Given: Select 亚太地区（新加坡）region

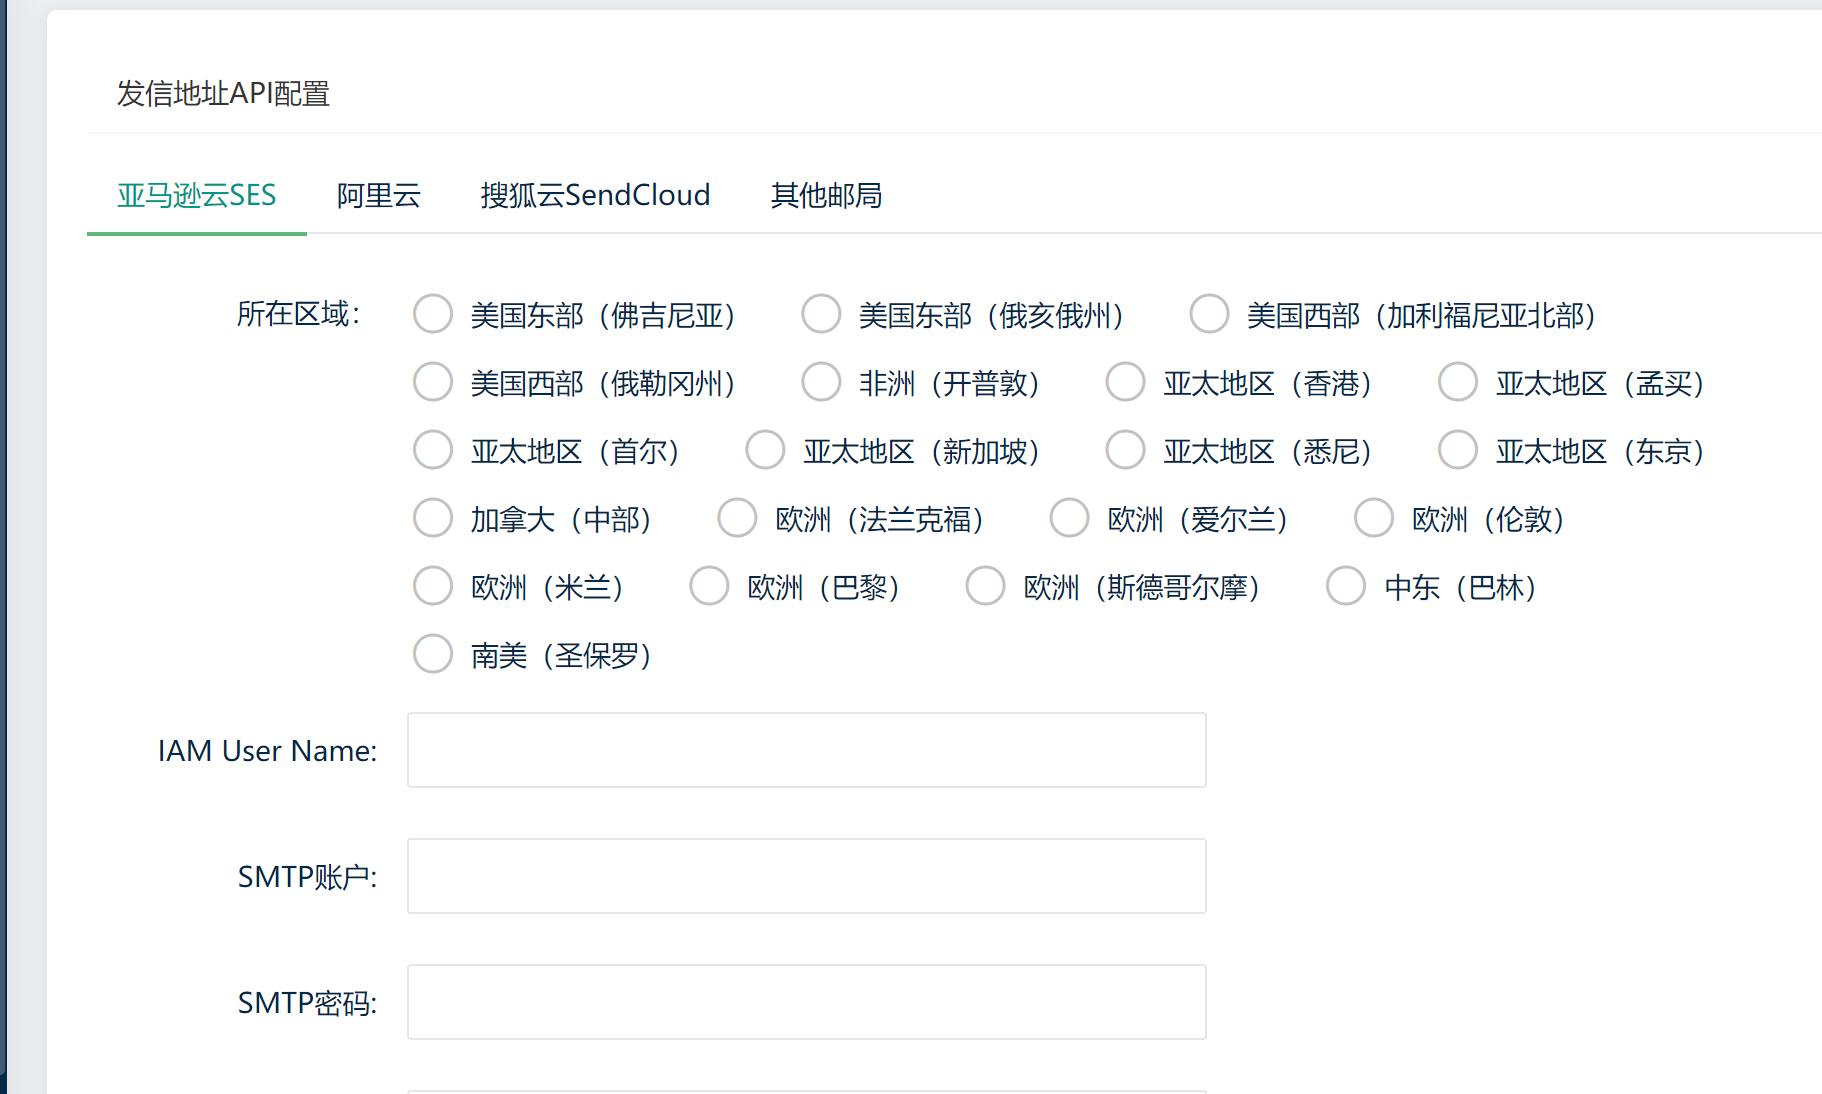Looking at the screenshot, I should coord(765,450).
